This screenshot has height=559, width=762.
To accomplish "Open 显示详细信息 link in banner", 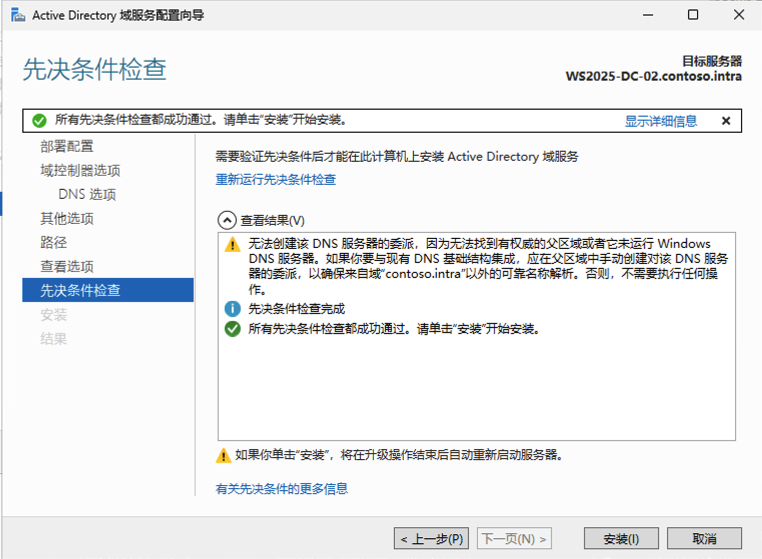I will click(660, 121).
